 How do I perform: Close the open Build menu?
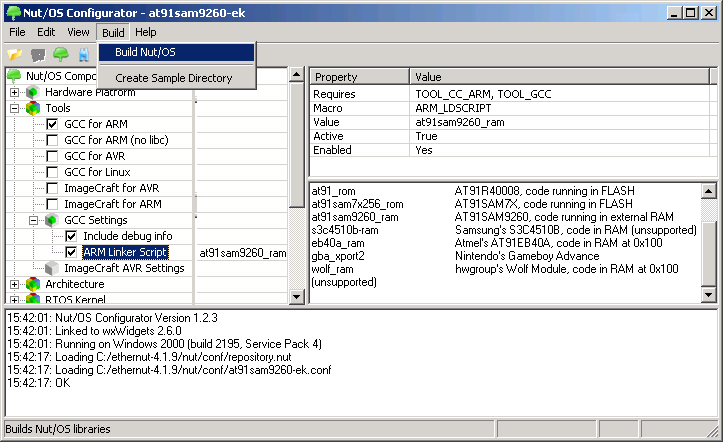[113, 33]
